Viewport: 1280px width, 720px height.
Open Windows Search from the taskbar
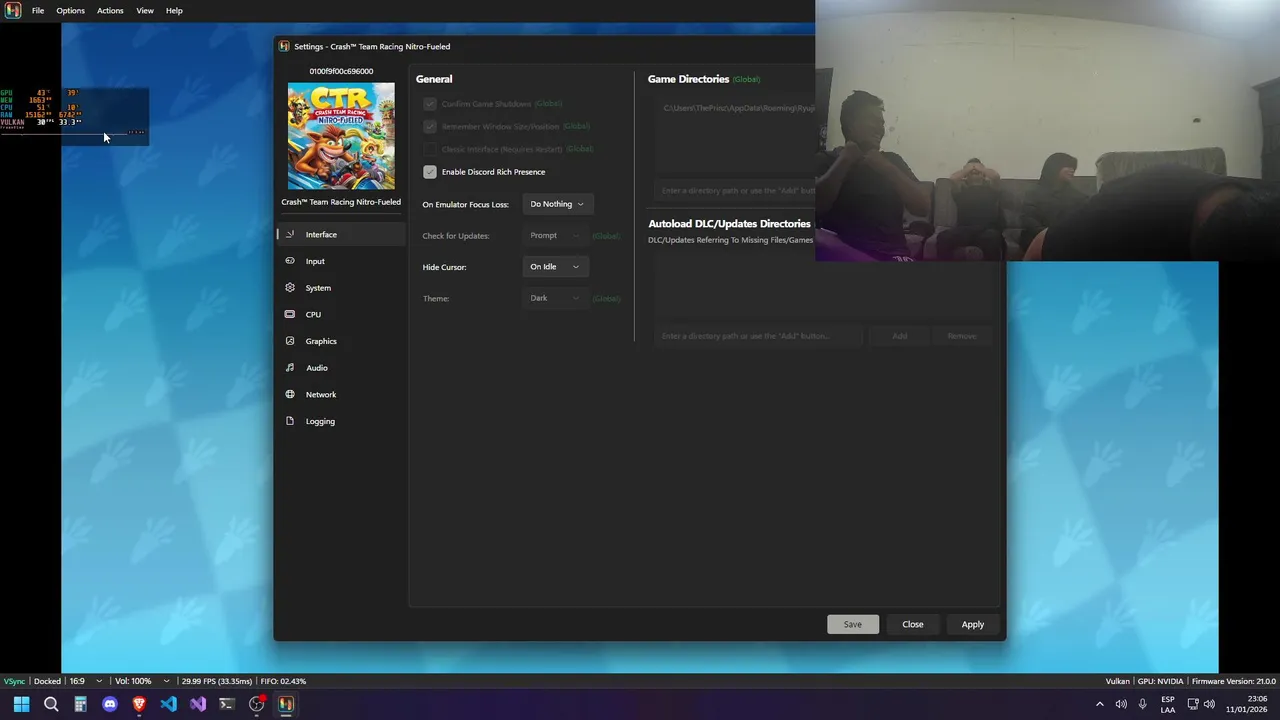[51, 704]
